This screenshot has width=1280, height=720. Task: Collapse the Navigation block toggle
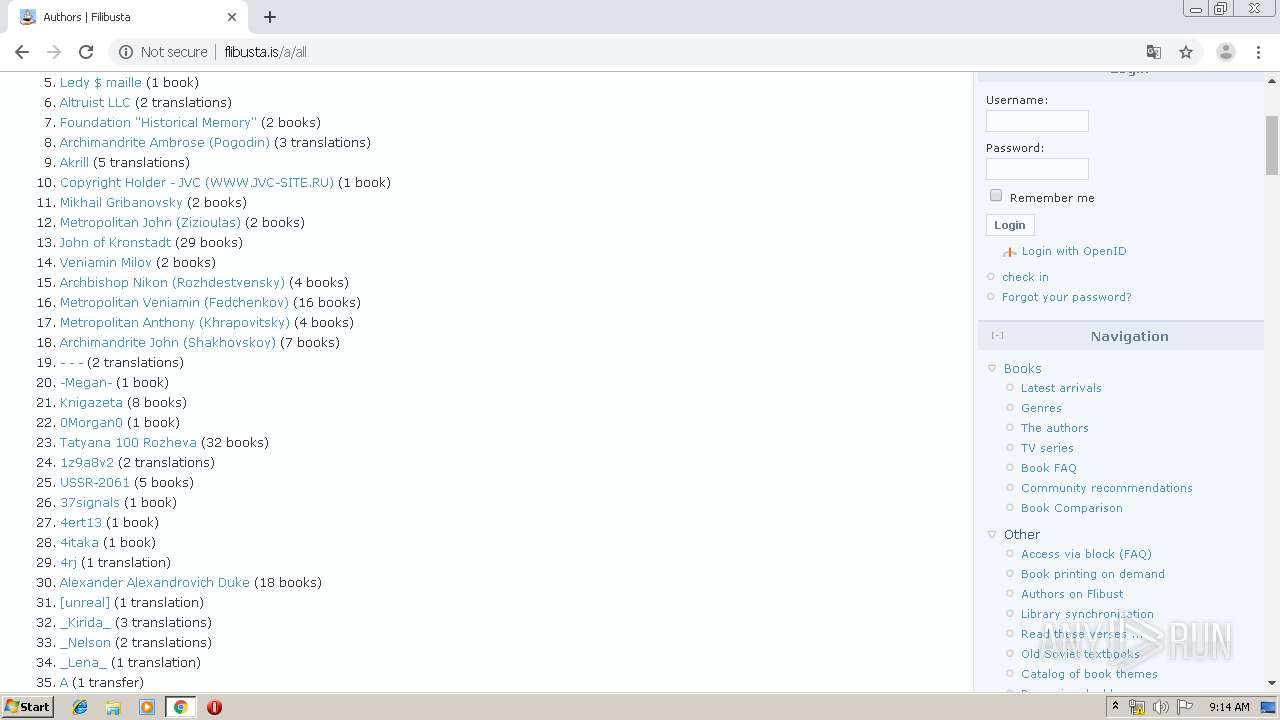click(x=997, y=336)
